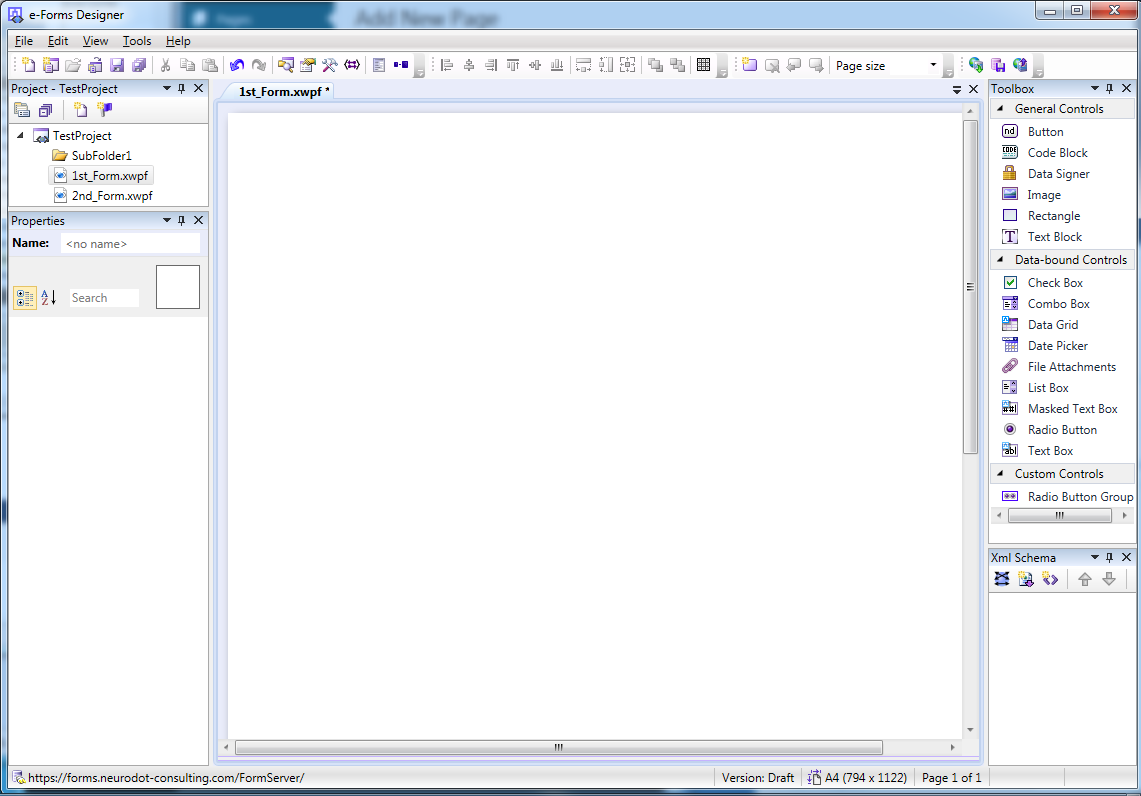Click the horizontal scrollbar of the form canvas
The image size is (1141, 796).
pyautogui.click(x=559, y=747)
